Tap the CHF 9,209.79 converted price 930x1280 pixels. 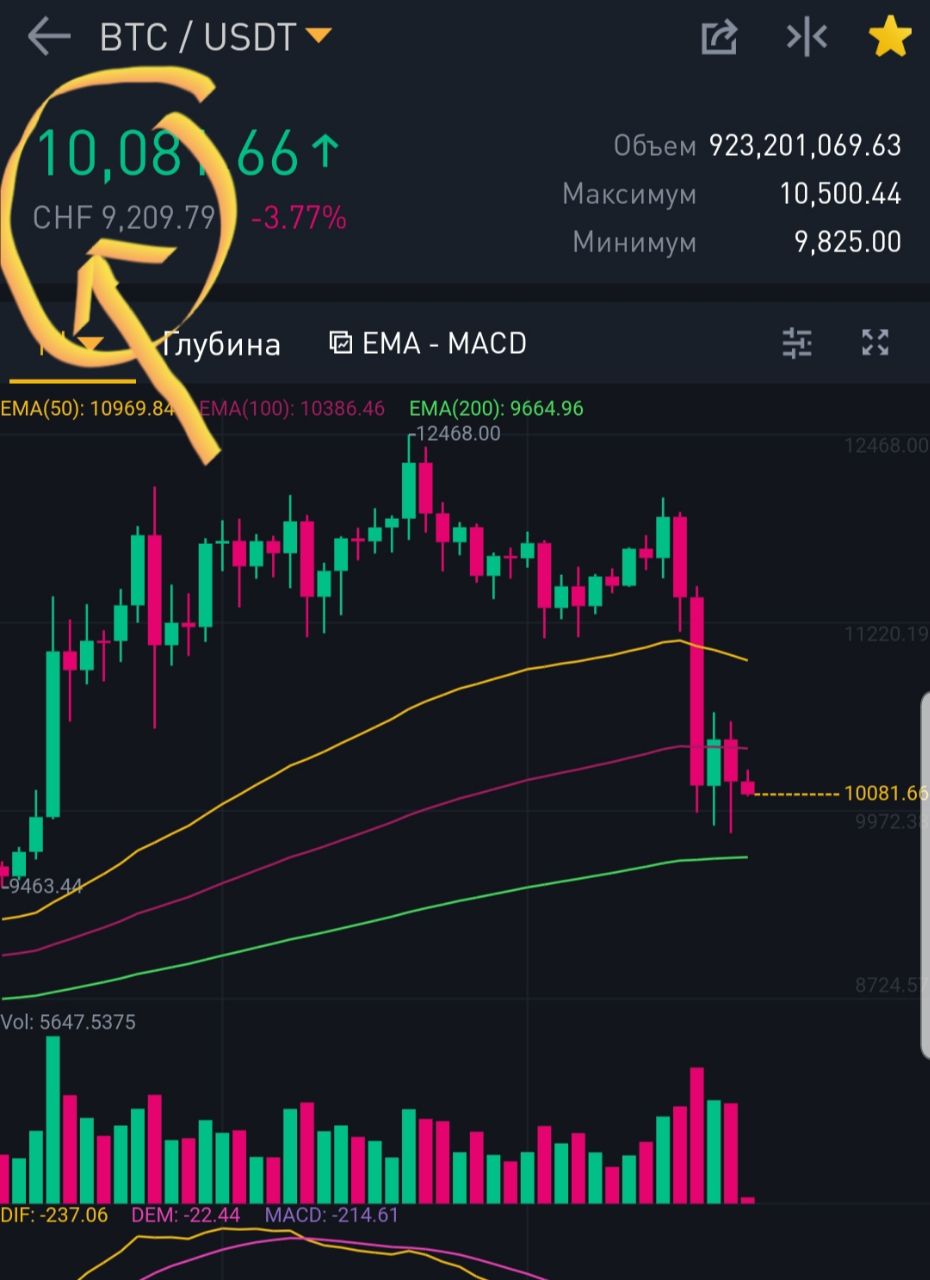(x=124, y=217)
